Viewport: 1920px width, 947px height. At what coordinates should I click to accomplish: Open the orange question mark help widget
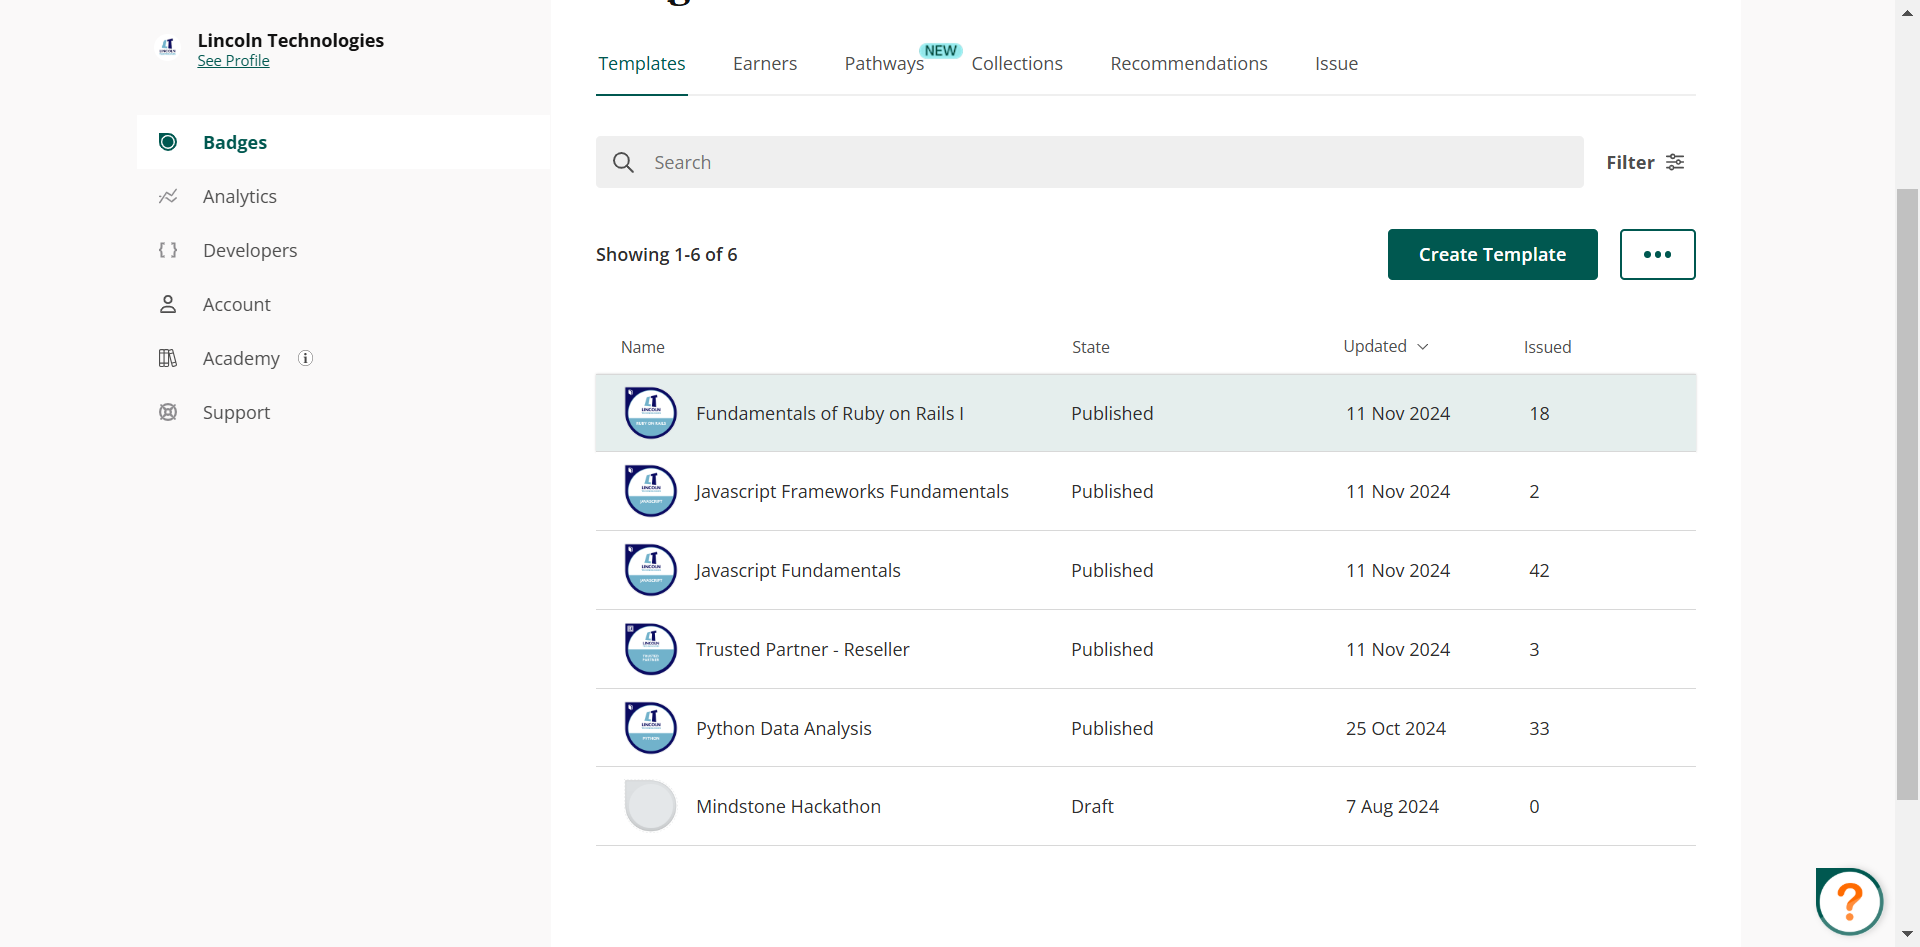click(1849, 901)
